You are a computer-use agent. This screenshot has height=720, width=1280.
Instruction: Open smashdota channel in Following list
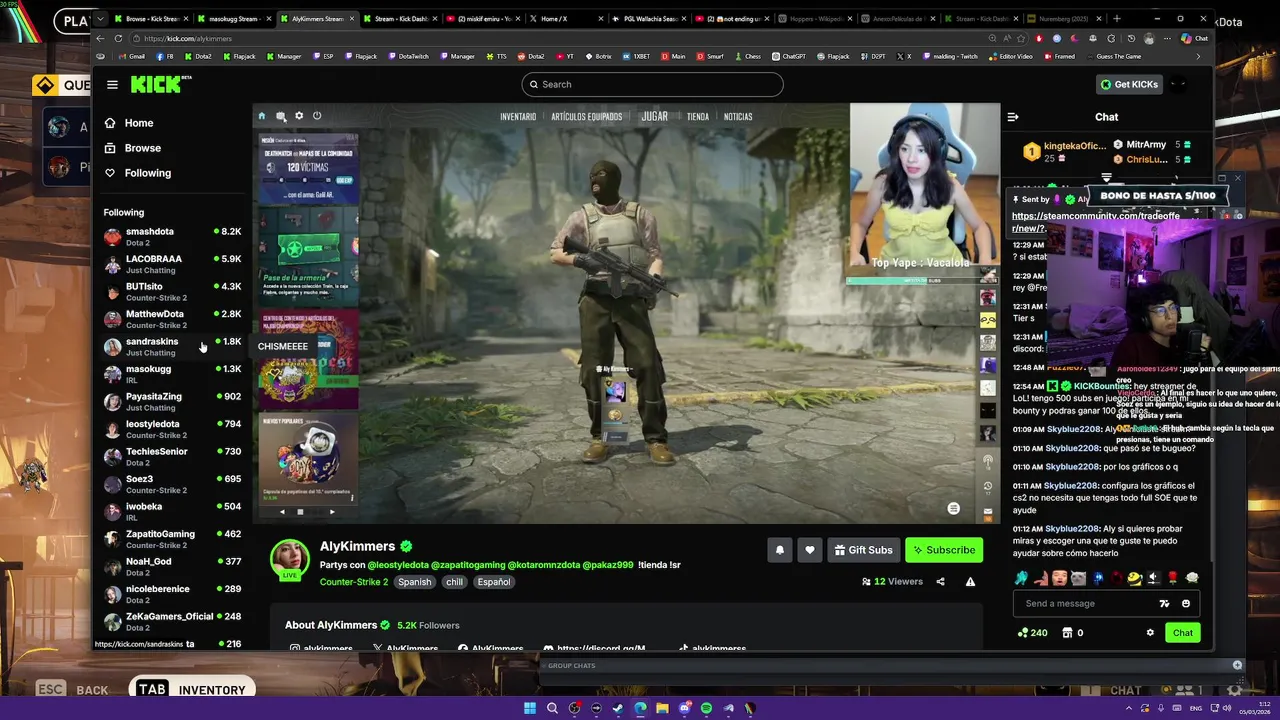172,236
